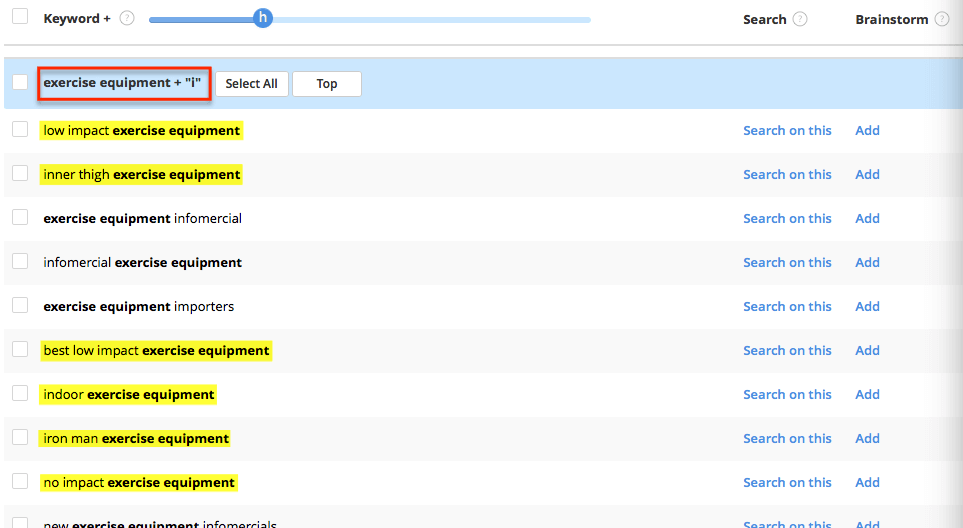Click the Select All button
The image size is (963, 528).
pos(252,83)
